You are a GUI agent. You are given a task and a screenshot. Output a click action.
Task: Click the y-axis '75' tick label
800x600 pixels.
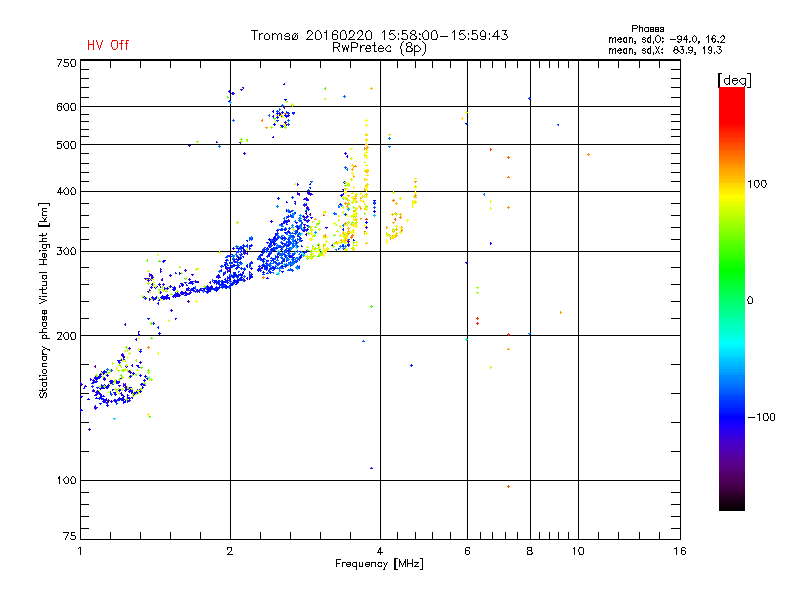click(x=70, y=536)
